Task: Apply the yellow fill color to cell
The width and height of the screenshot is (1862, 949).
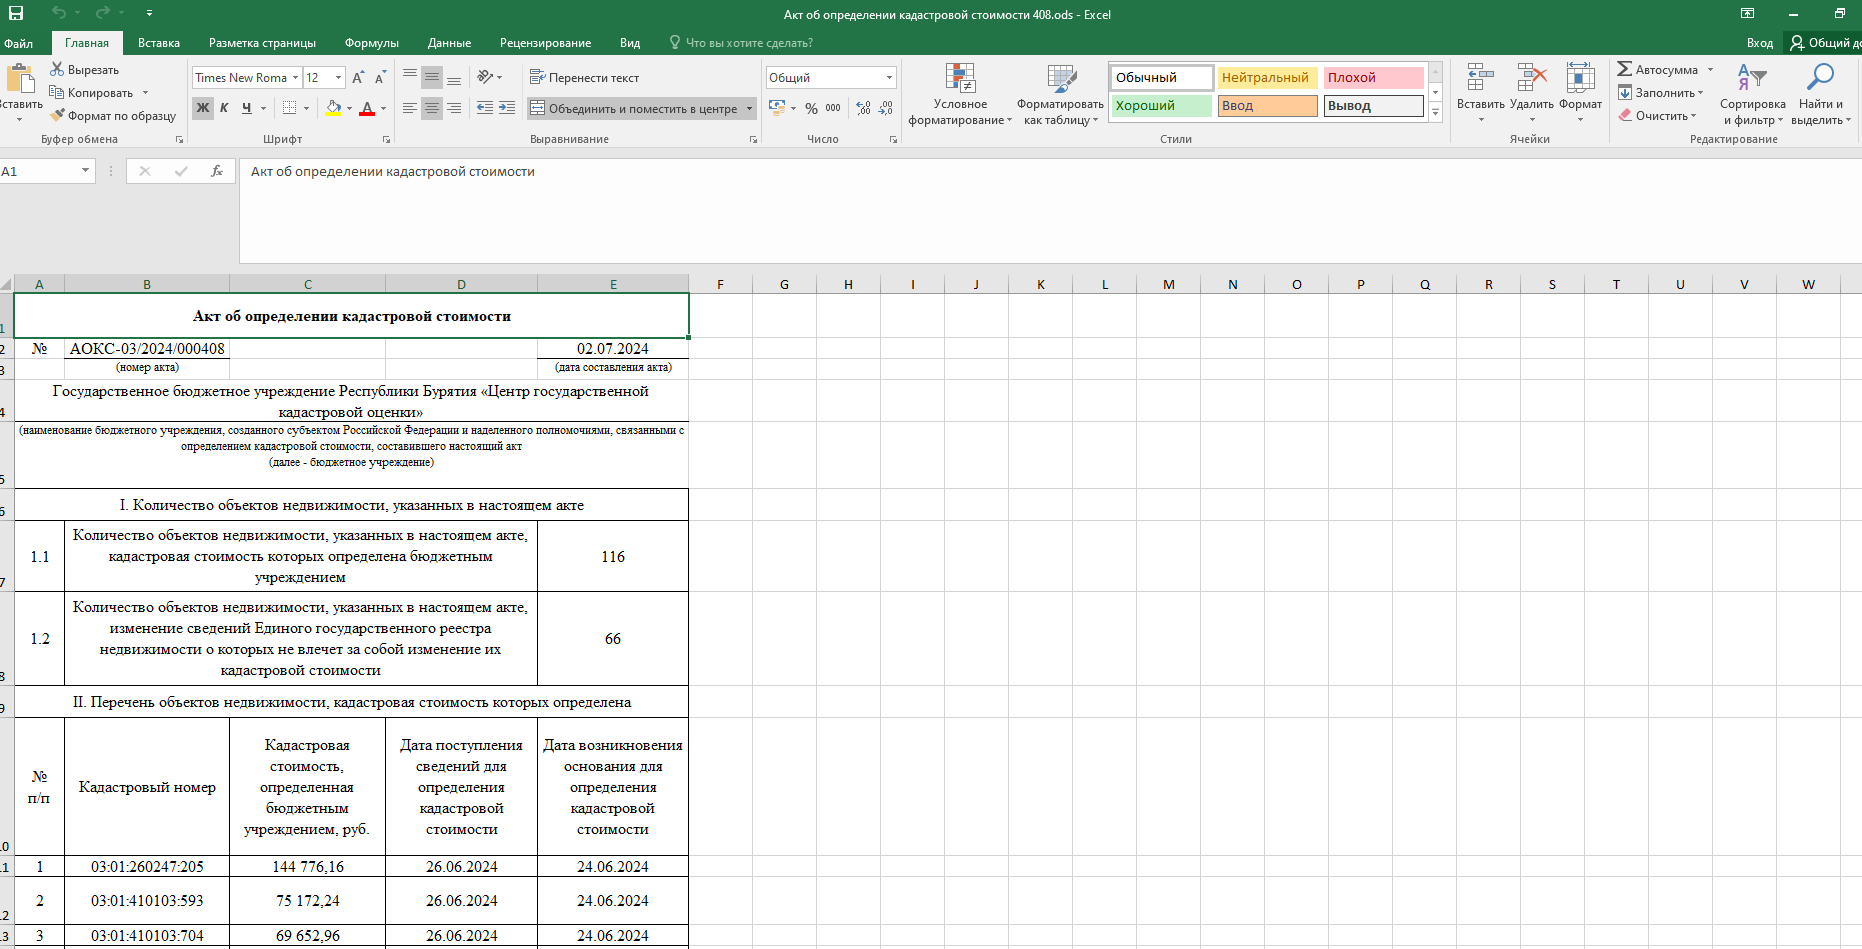Action: (x=334, y=108)
